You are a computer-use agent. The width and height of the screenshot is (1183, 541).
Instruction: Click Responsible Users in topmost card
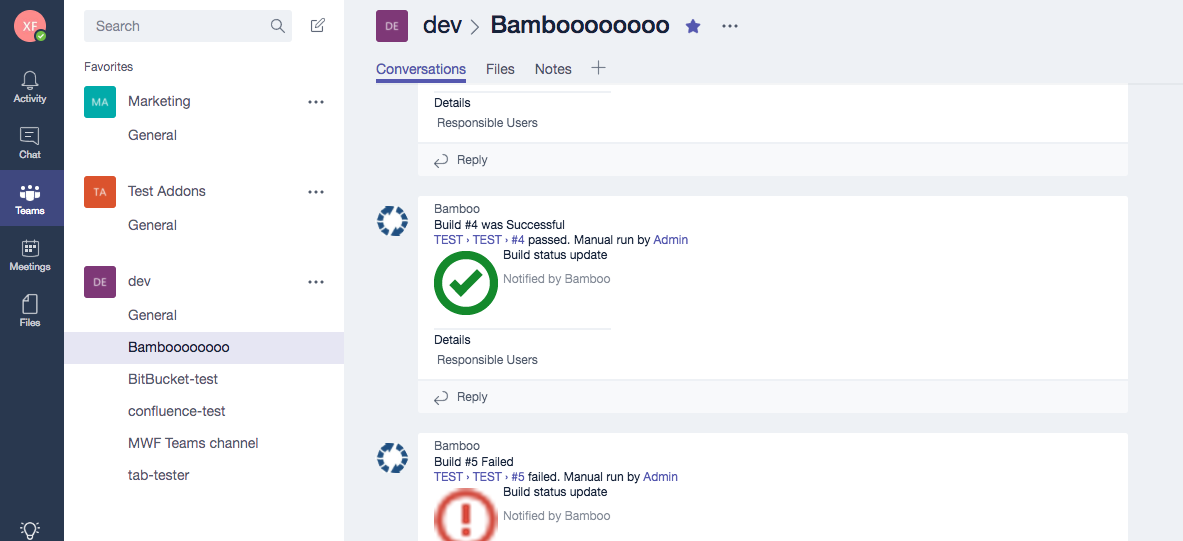pyautogui.click(x=487, y=122)
